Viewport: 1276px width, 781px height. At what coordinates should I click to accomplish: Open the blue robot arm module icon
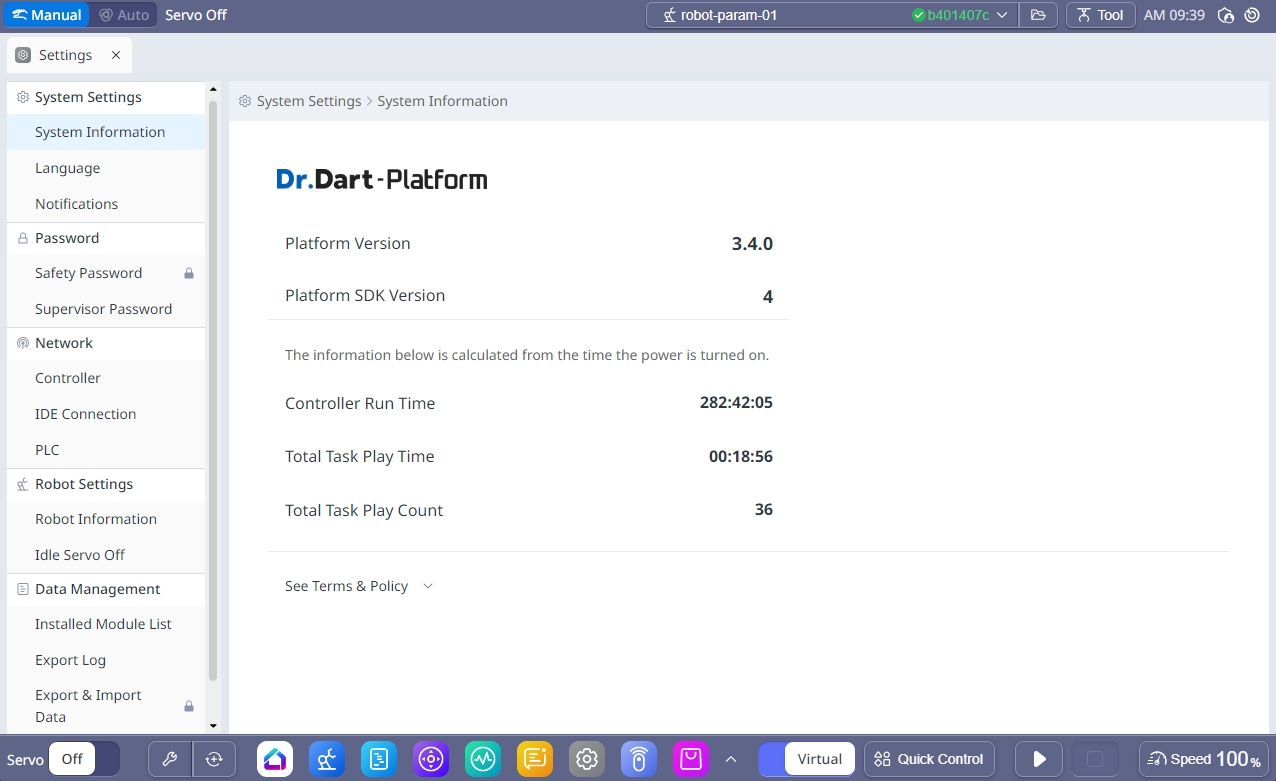[327, 759]
